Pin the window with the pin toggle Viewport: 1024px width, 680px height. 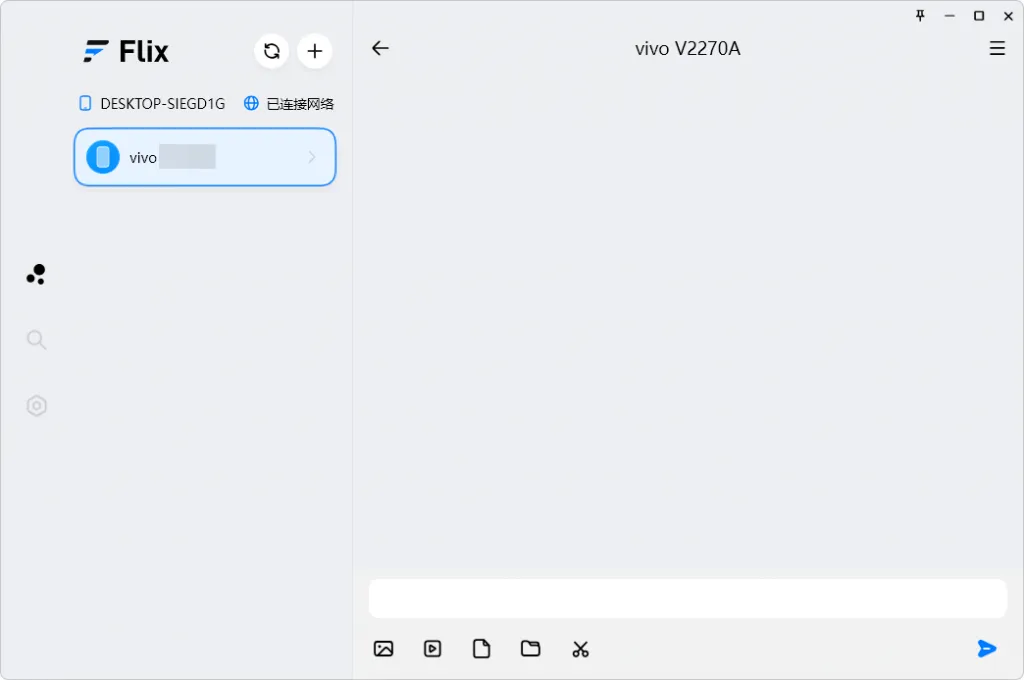[919, 15]
